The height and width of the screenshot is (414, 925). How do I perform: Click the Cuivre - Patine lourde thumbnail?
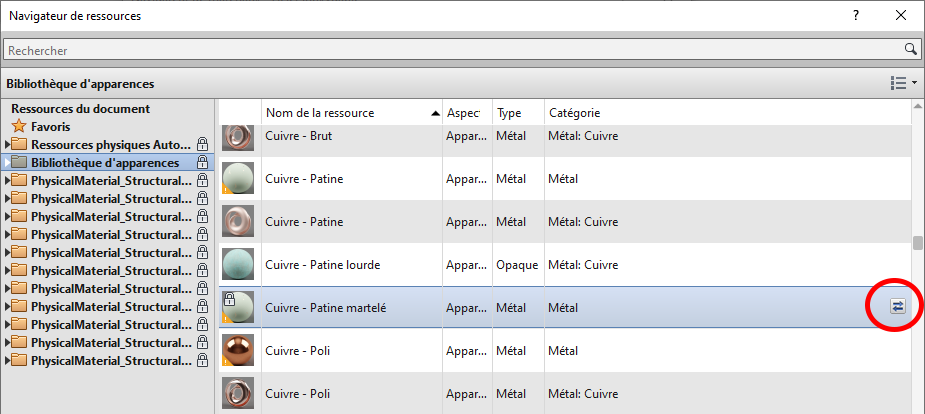(238, 265)
